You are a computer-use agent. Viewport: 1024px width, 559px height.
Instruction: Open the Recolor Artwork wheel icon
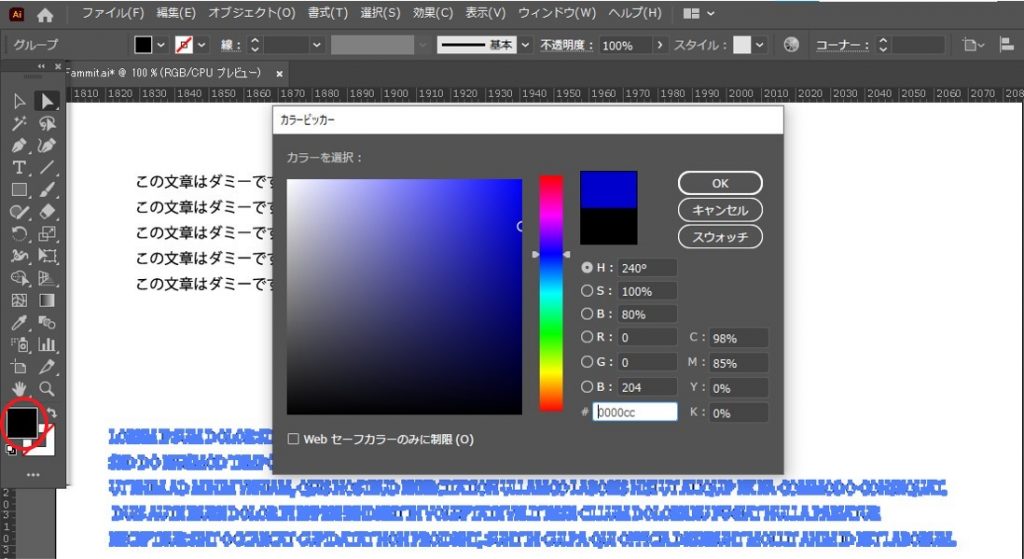pos(791,44)
